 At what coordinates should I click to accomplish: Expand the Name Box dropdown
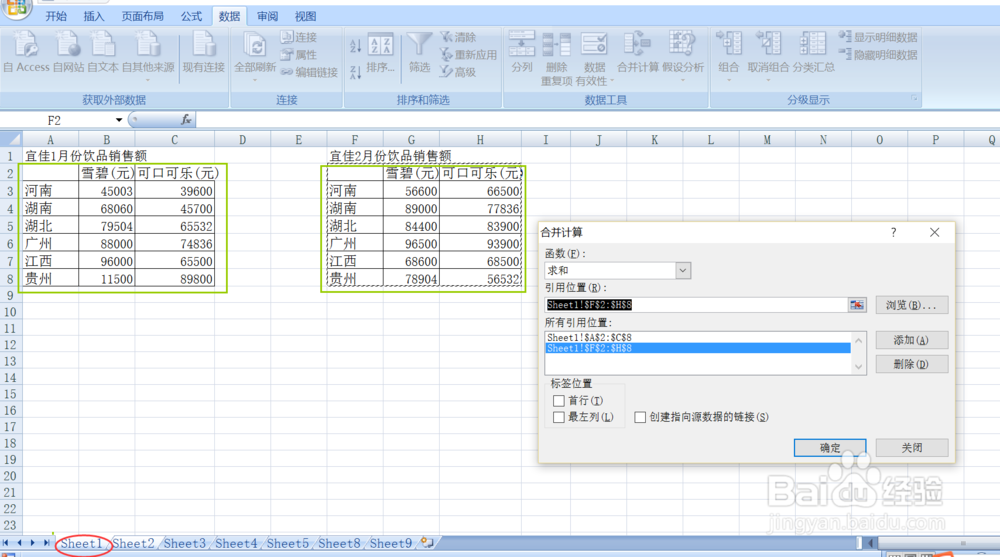point(119,120)
